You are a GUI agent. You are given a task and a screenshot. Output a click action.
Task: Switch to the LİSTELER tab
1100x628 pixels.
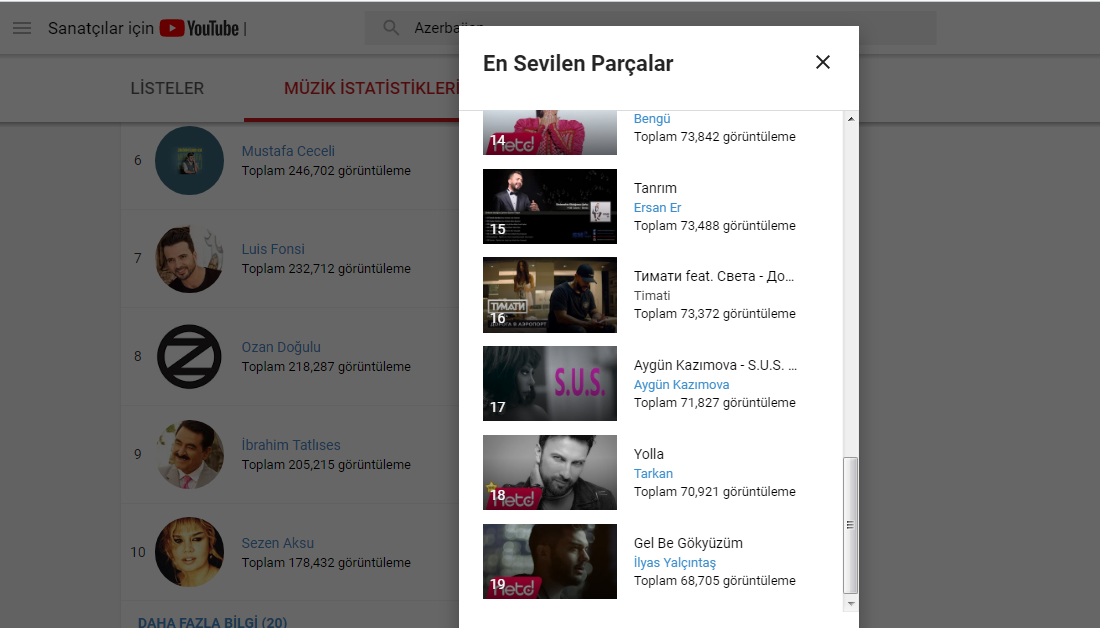click(167, 88)
